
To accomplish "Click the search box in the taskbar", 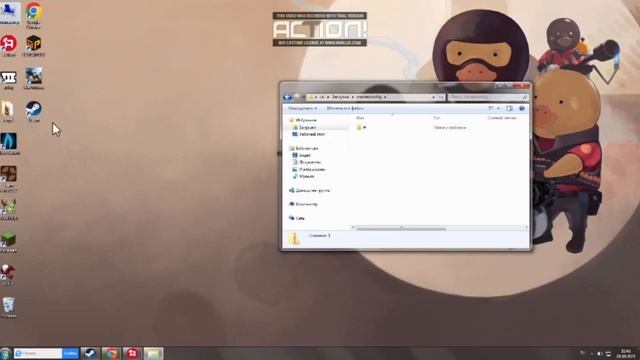I will [x=38, y=353].
